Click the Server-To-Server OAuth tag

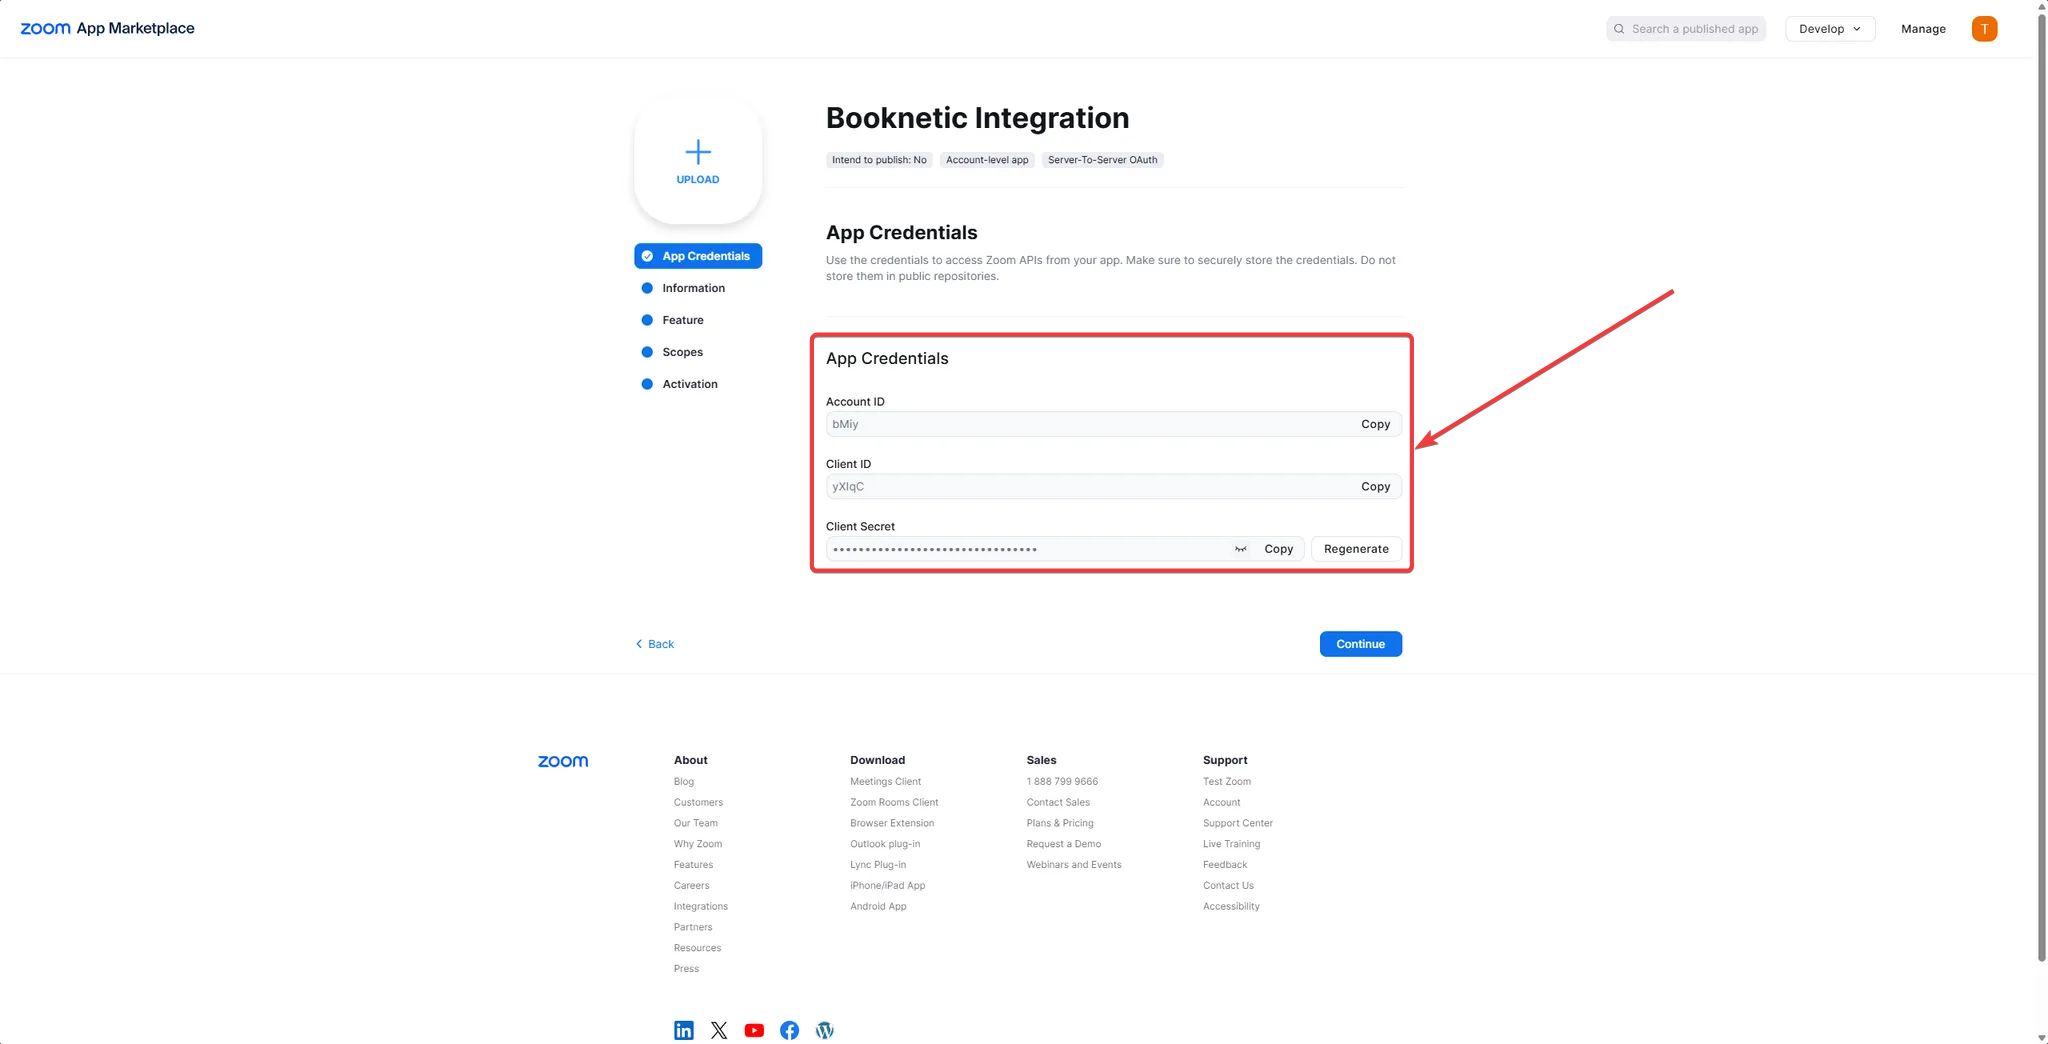[1102, 160]
